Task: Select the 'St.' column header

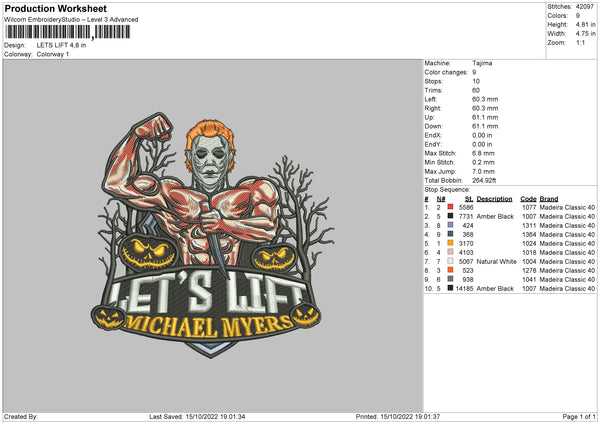Action: point(469,199)
